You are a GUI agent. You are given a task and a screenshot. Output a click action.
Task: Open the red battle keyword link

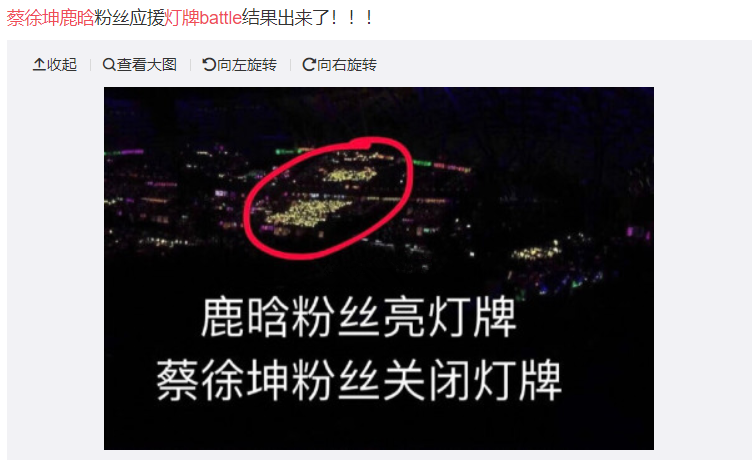[x=221, y=18]
